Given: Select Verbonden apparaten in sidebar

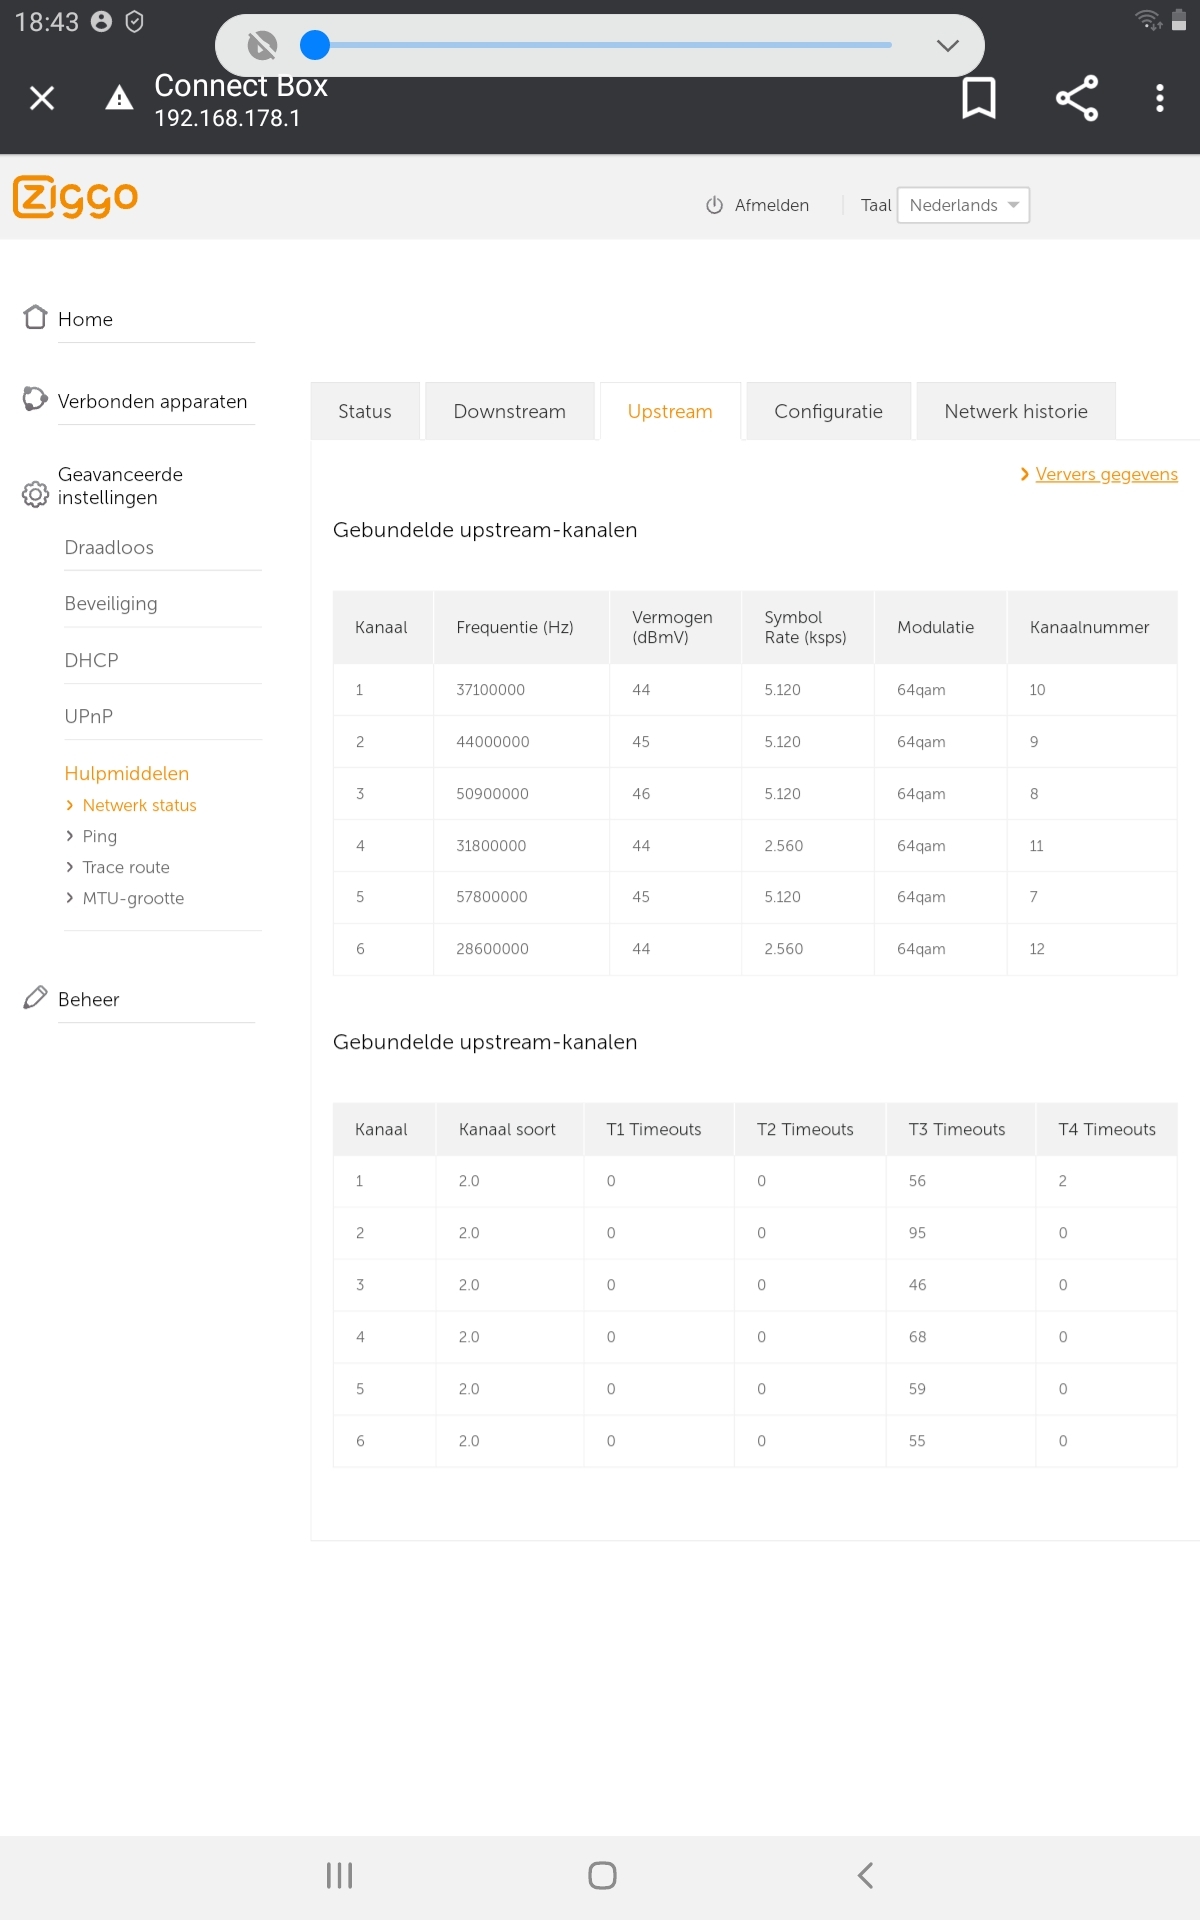Looking at the screenshot, I should 152,401.
